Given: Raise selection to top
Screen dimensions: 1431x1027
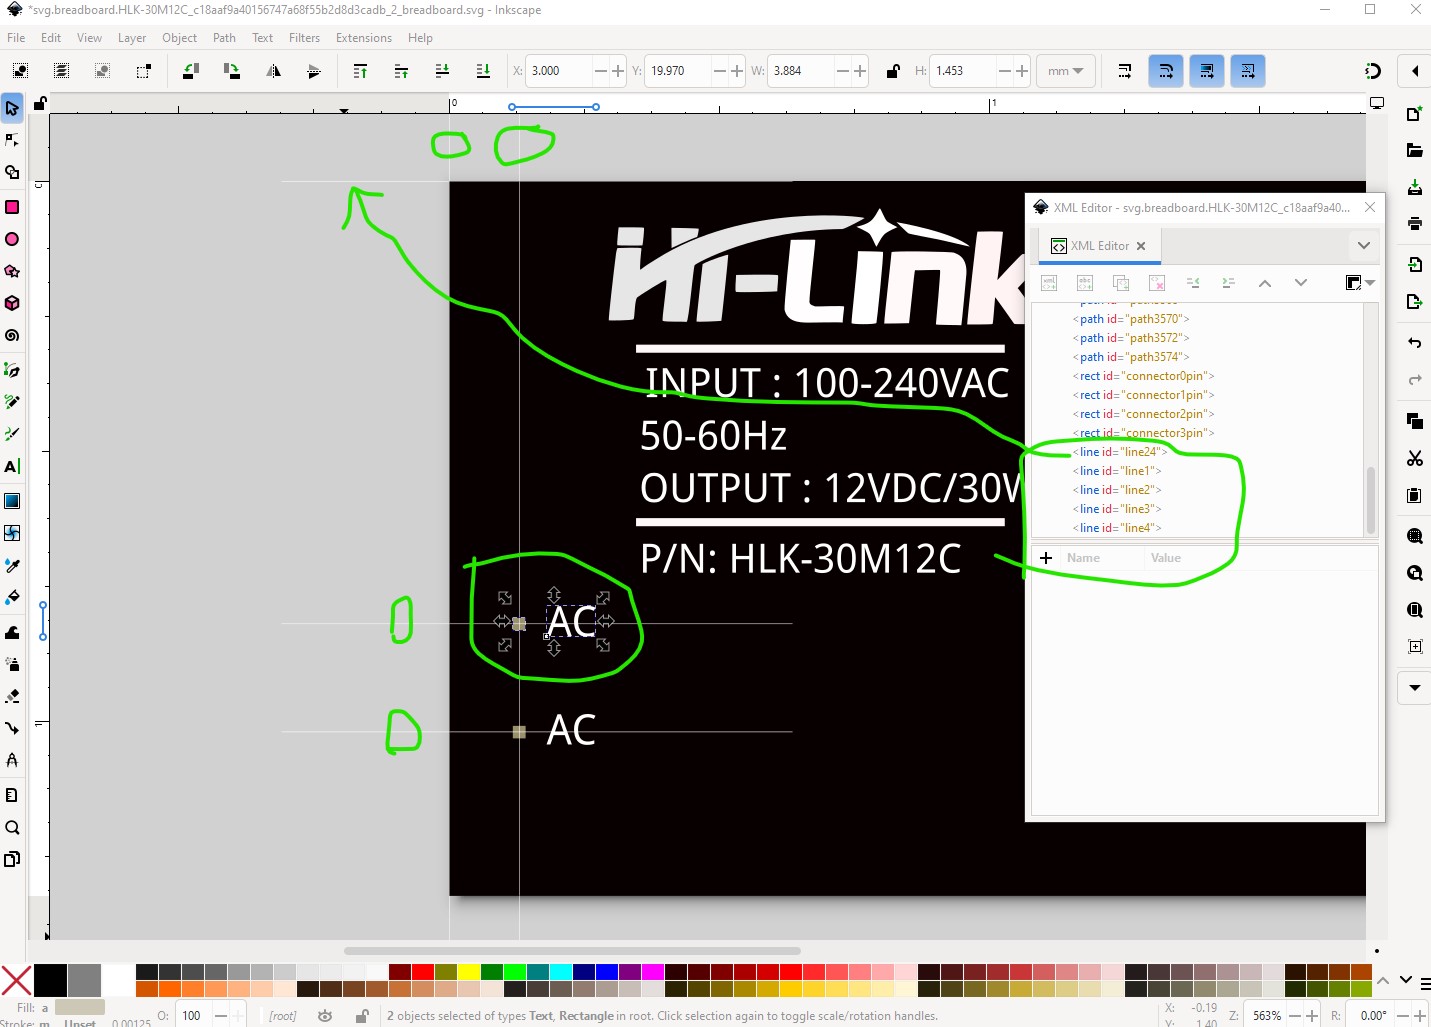Looking at the screenshot, I should 360,71.
